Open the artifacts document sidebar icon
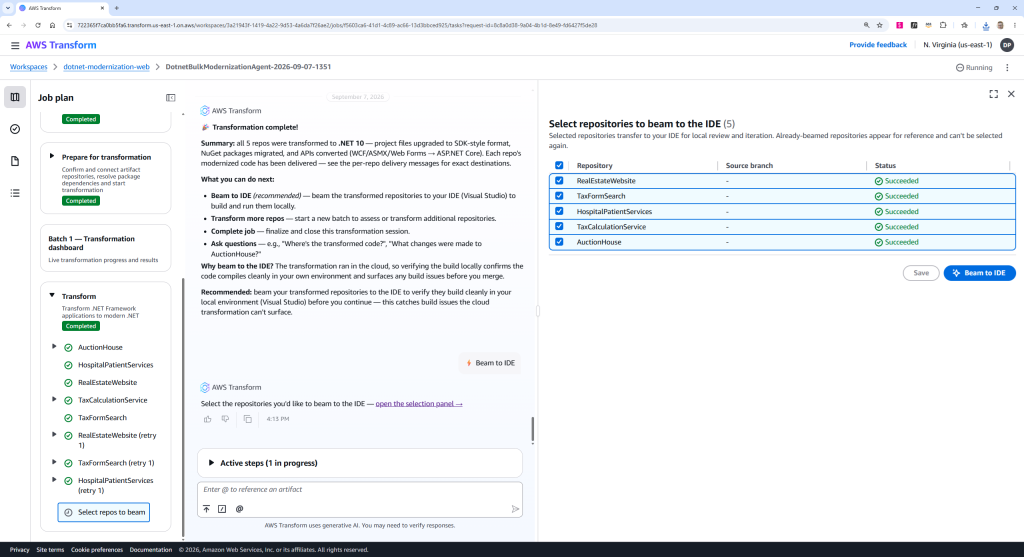The image size is (1024, 557). tap(15, 161)
